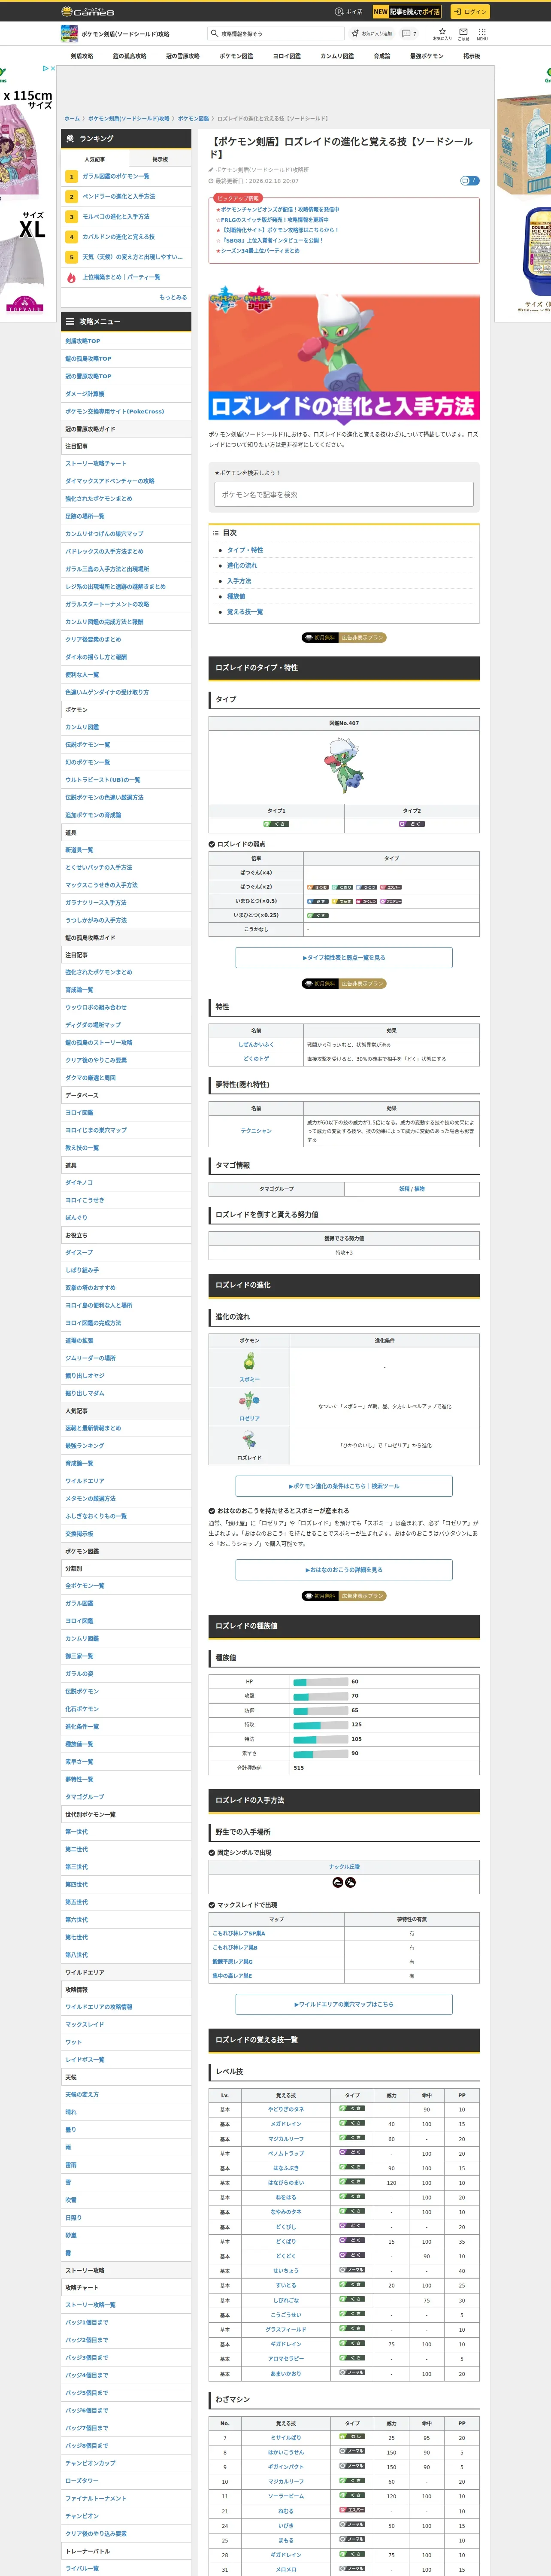Open the 最強ポケモン nav tab

click(427, 56)
